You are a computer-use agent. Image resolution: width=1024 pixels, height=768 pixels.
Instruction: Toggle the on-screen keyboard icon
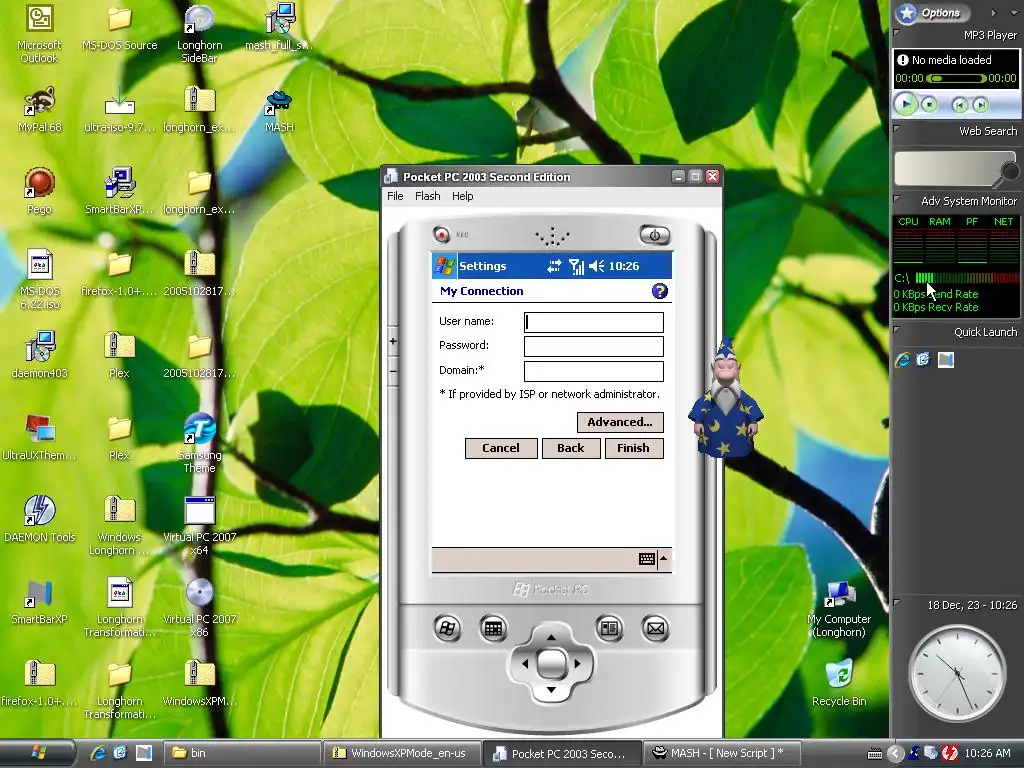[x=647, y=559]
